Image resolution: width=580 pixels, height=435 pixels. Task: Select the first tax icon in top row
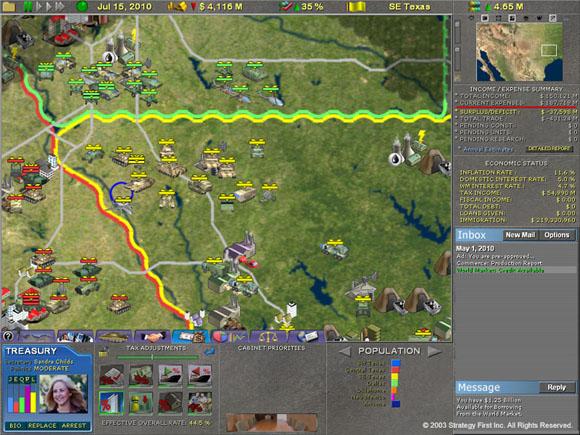click(x=111, y=375)
